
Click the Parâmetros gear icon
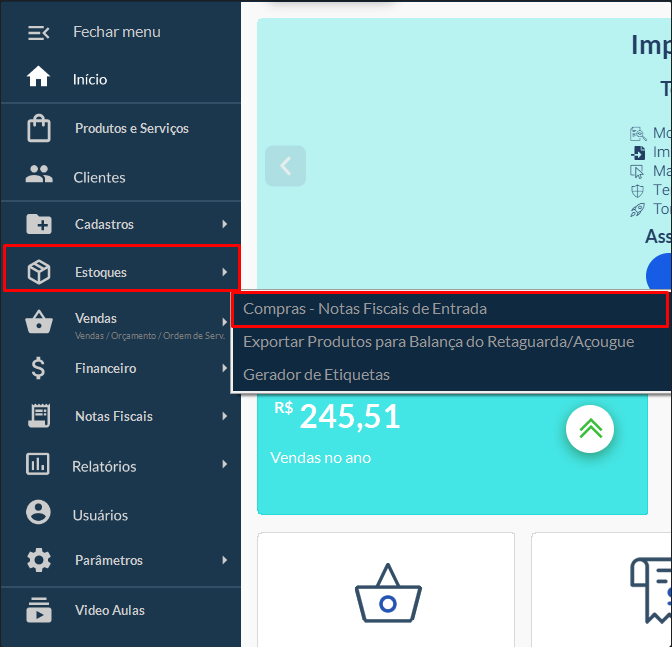(38, 560)
